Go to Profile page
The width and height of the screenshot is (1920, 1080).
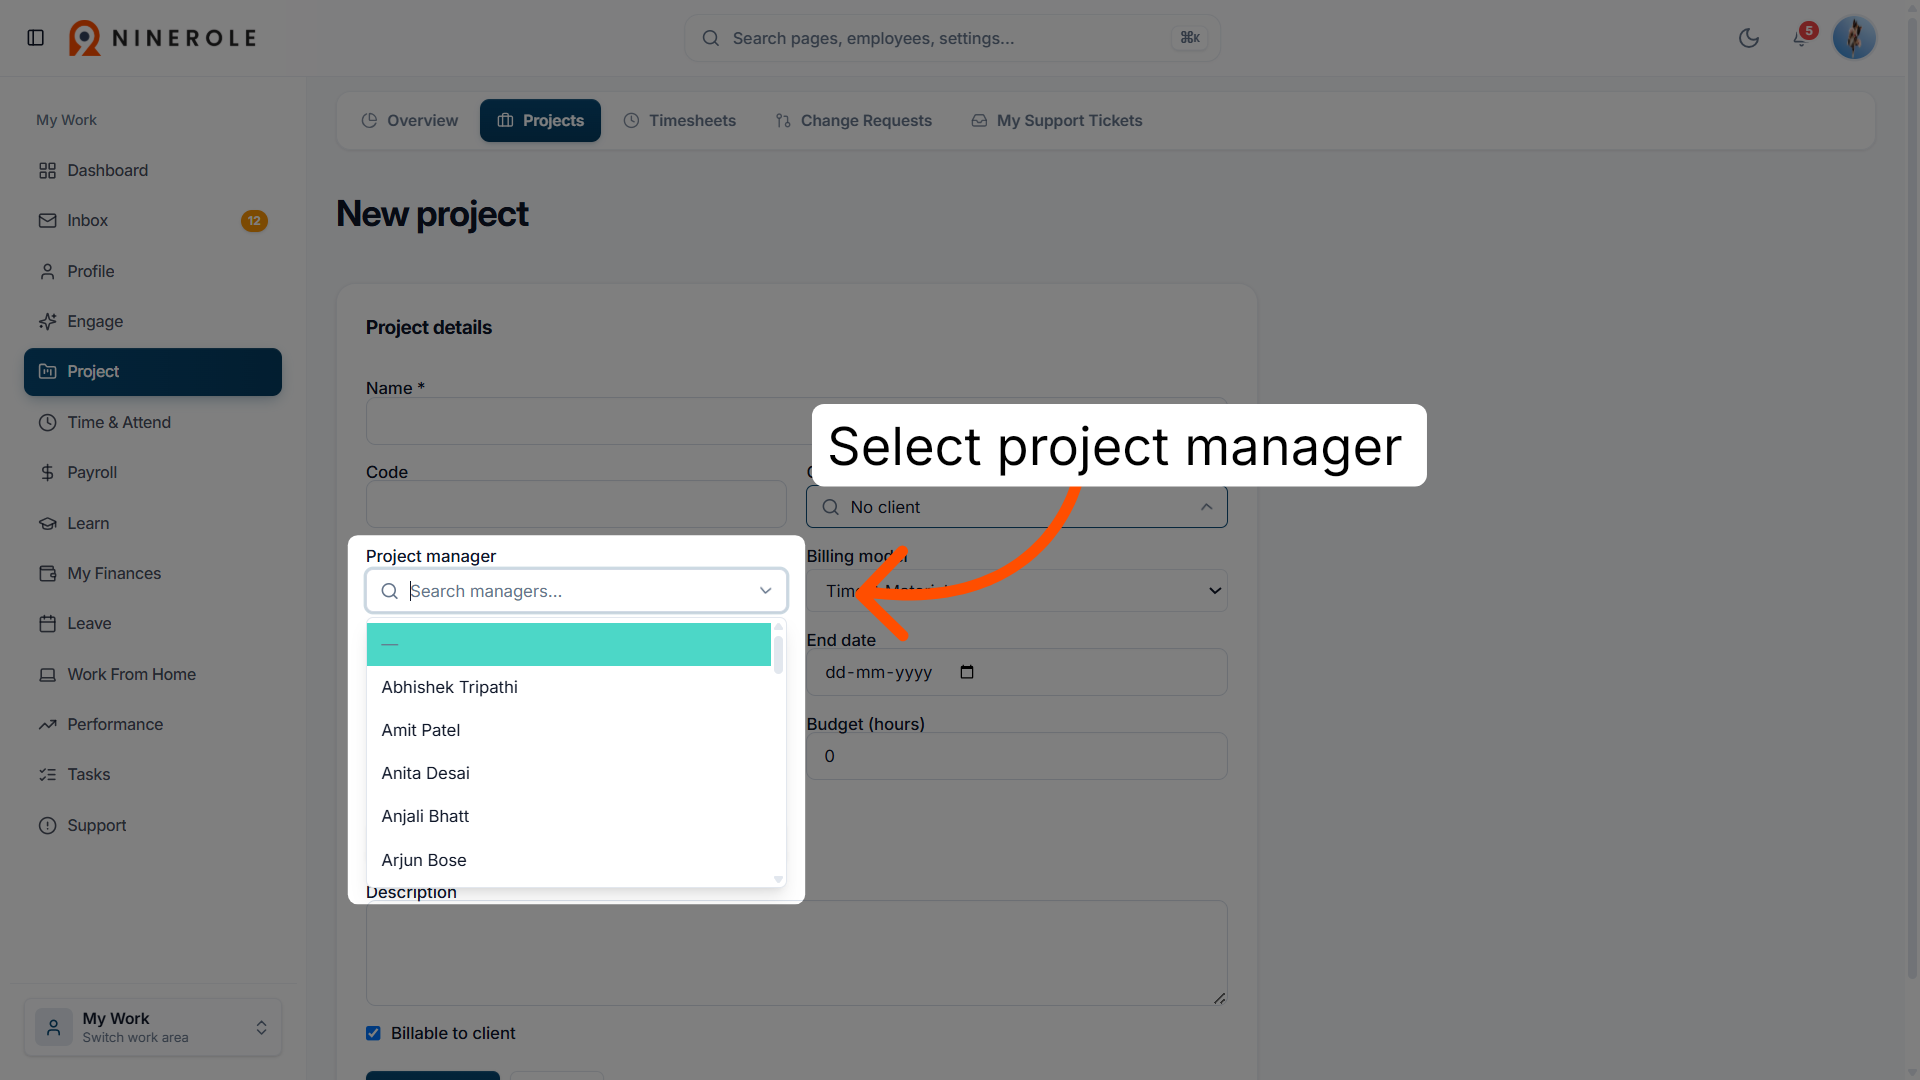coord(153,272)
